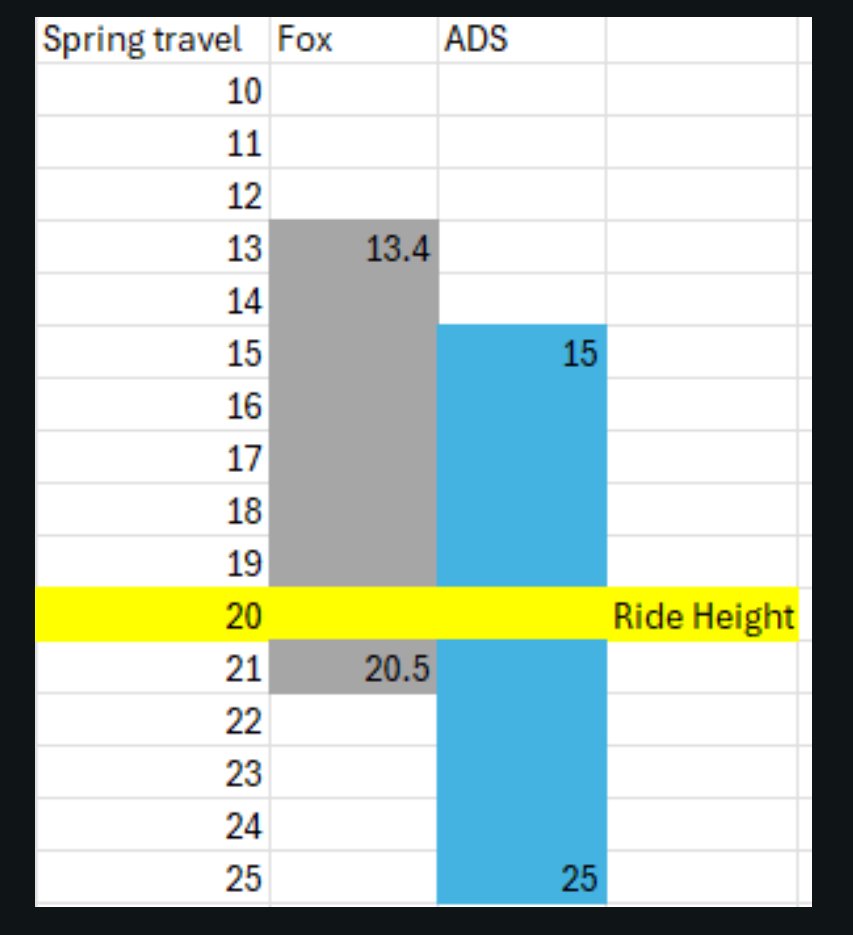Select the Spring travel header cell
853x935 pixels.
click(153, 40)
